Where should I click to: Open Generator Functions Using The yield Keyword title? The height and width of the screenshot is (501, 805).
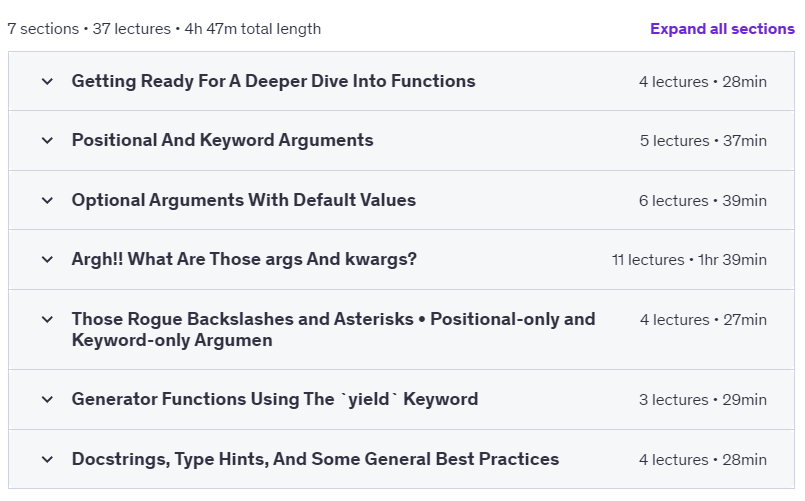click(x=275, y=399)
